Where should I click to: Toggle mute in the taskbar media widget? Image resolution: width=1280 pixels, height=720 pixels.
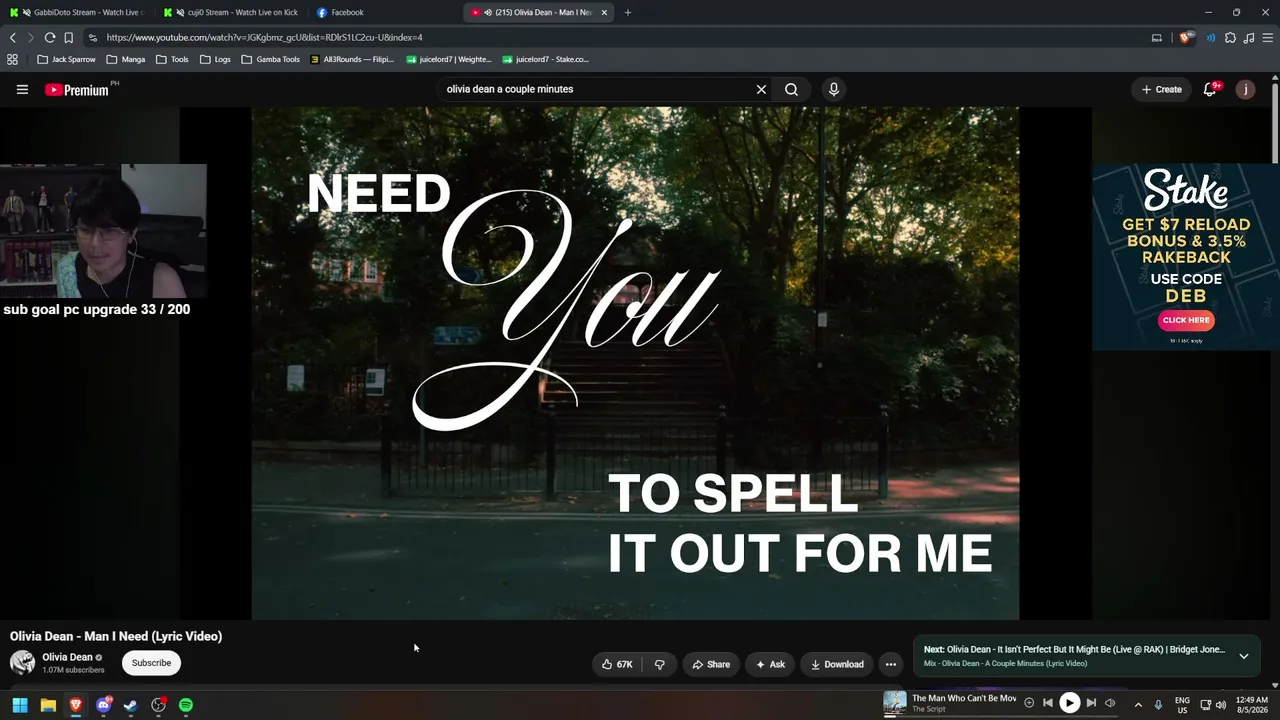point(1110,703)
